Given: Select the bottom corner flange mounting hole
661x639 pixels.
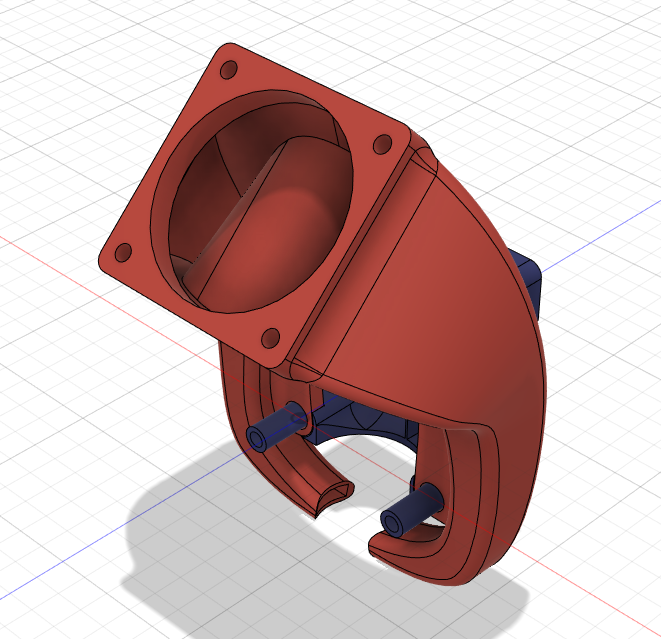Looking at the screenshot, I should (271, 338).
